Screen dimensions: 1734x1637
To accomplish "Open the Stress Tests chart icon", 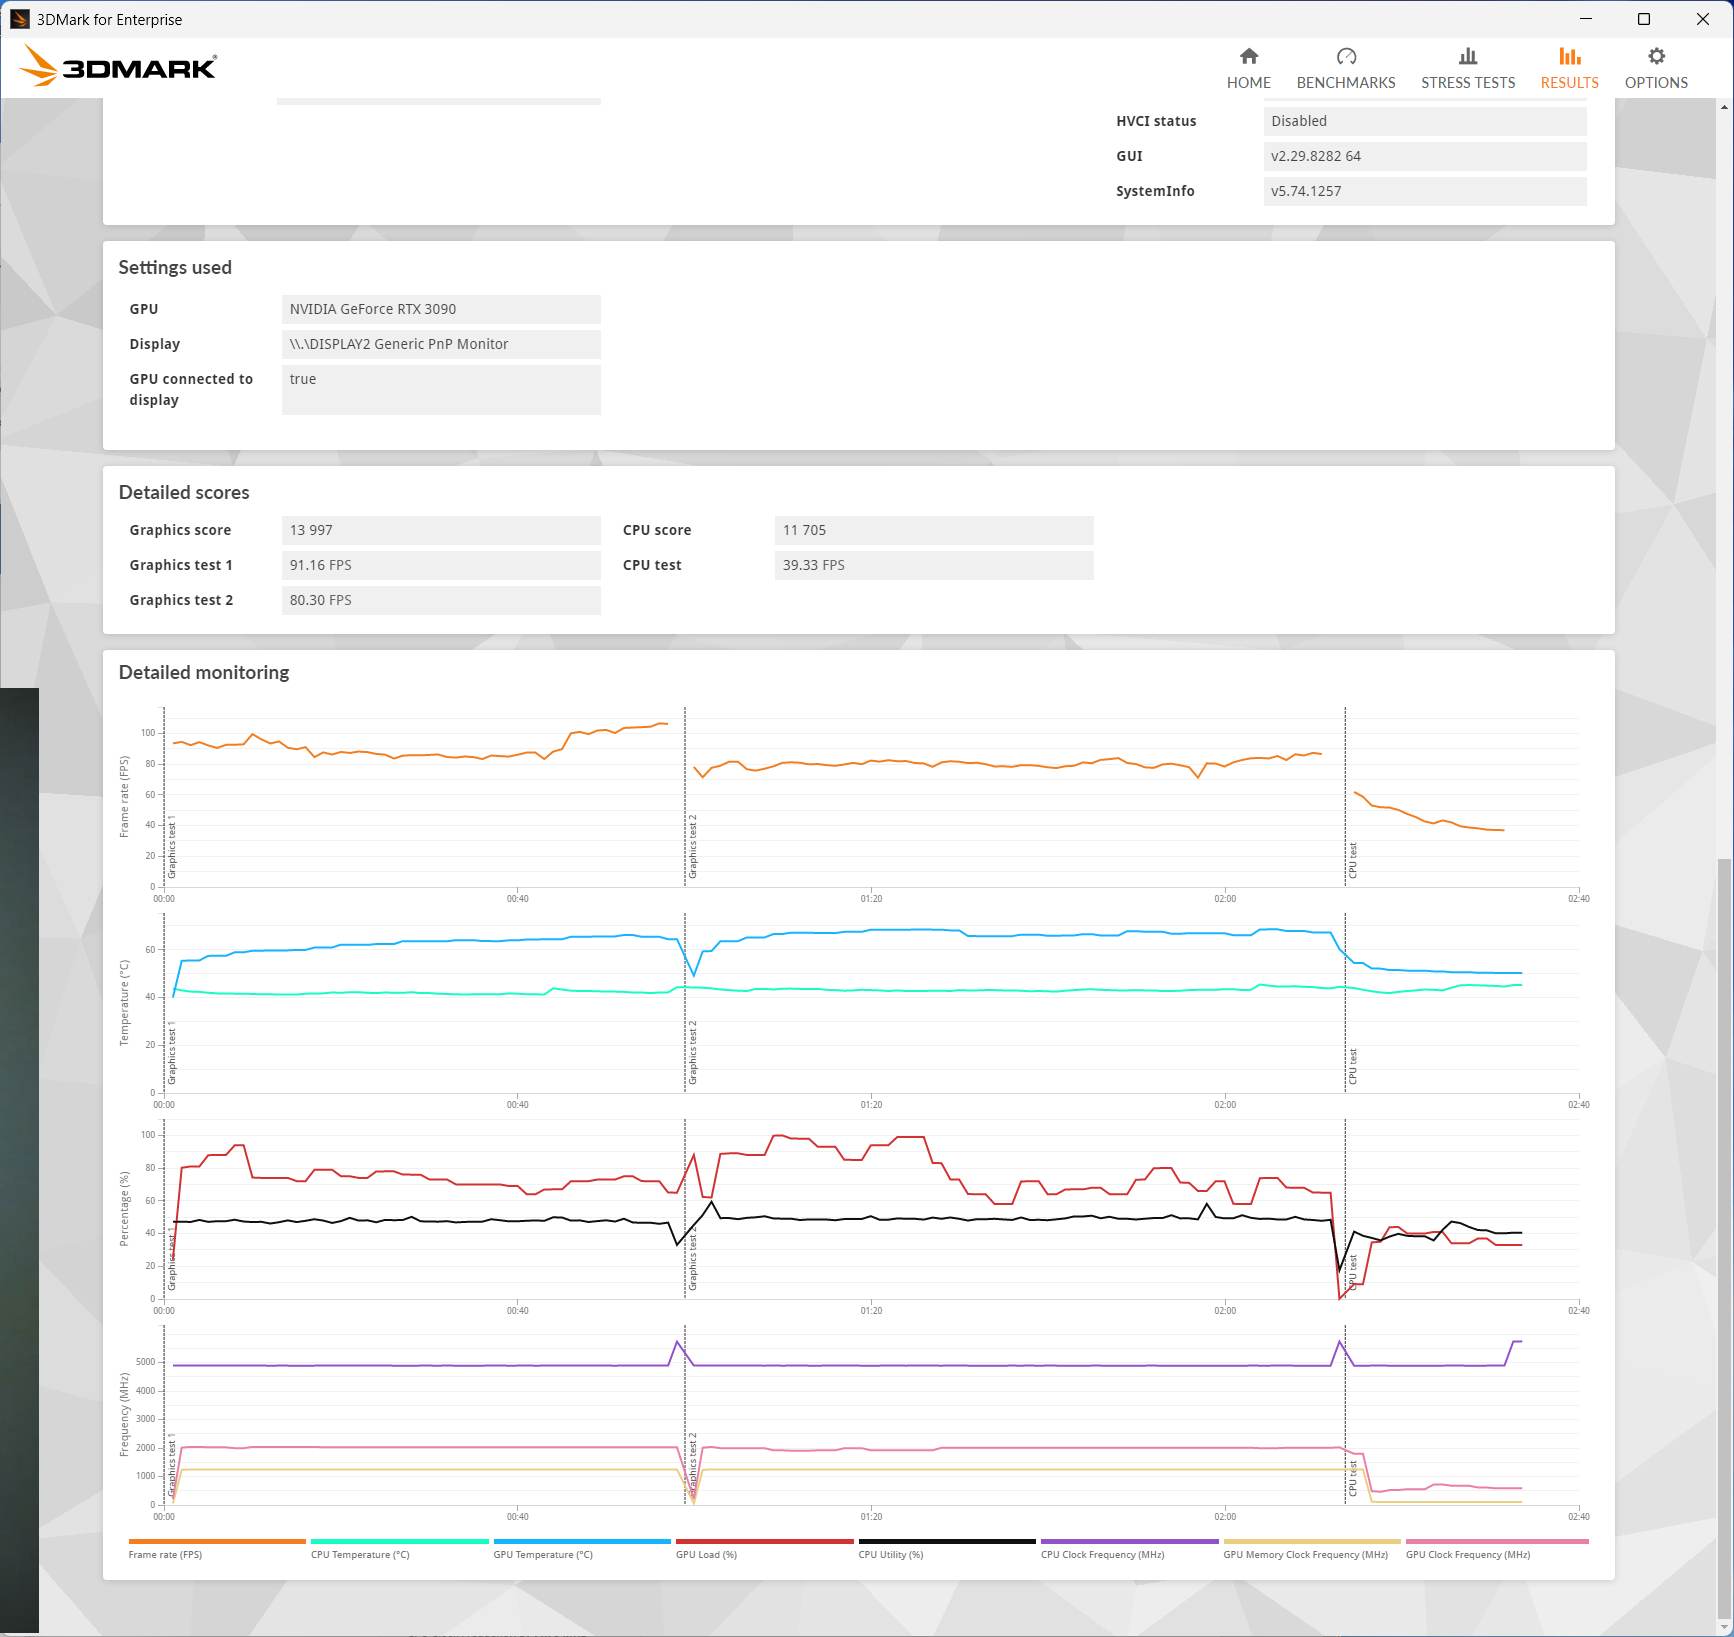I will pos(1468,56).
